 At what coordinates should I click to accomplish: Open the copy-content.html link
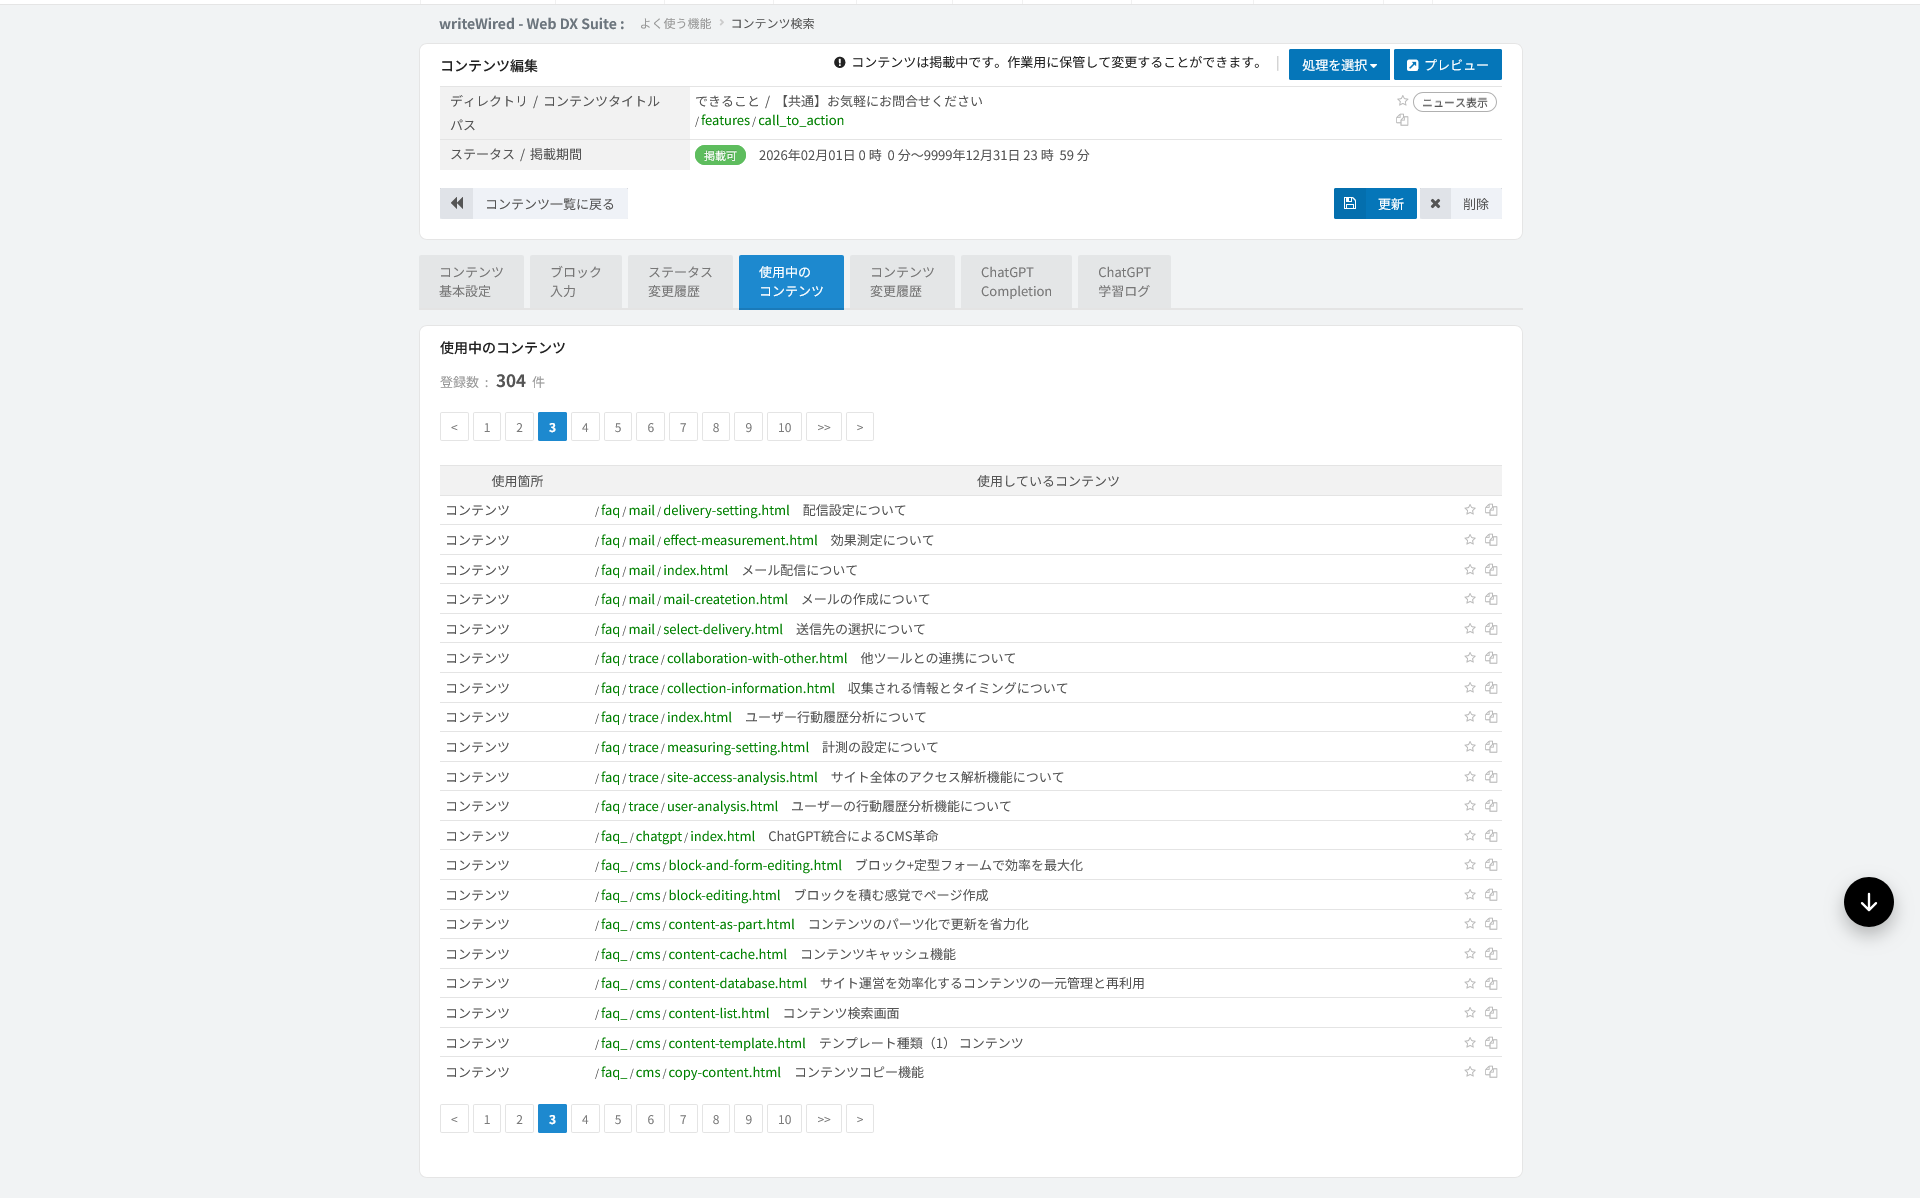click(725, 1072)
